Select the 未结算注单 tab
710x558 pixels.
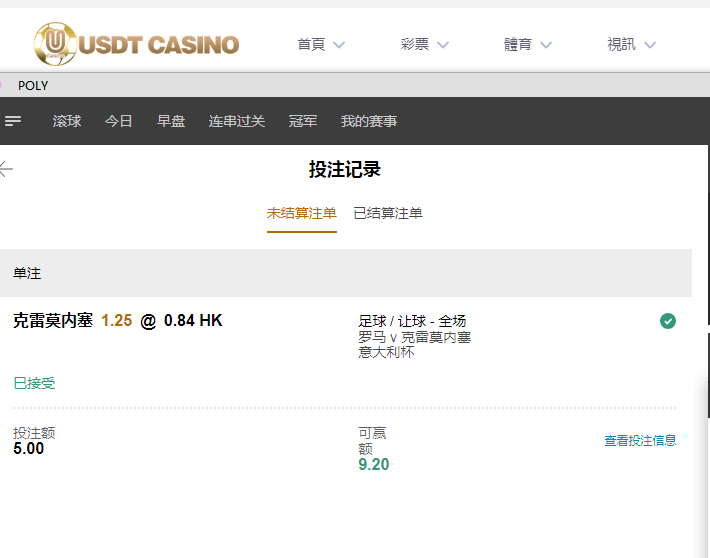302,213
